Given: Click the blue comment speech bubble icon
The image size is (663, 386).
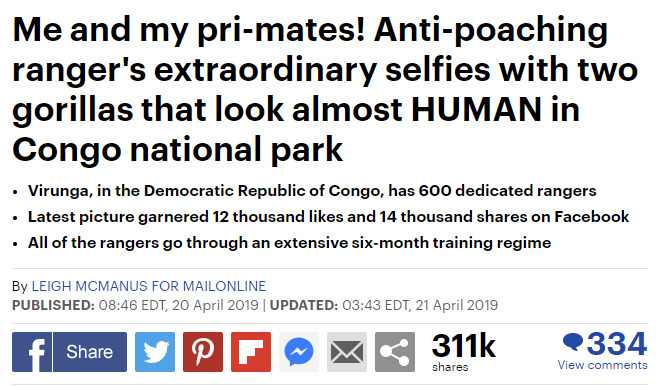Looking at the screenshot, I should tap(573, 342).
